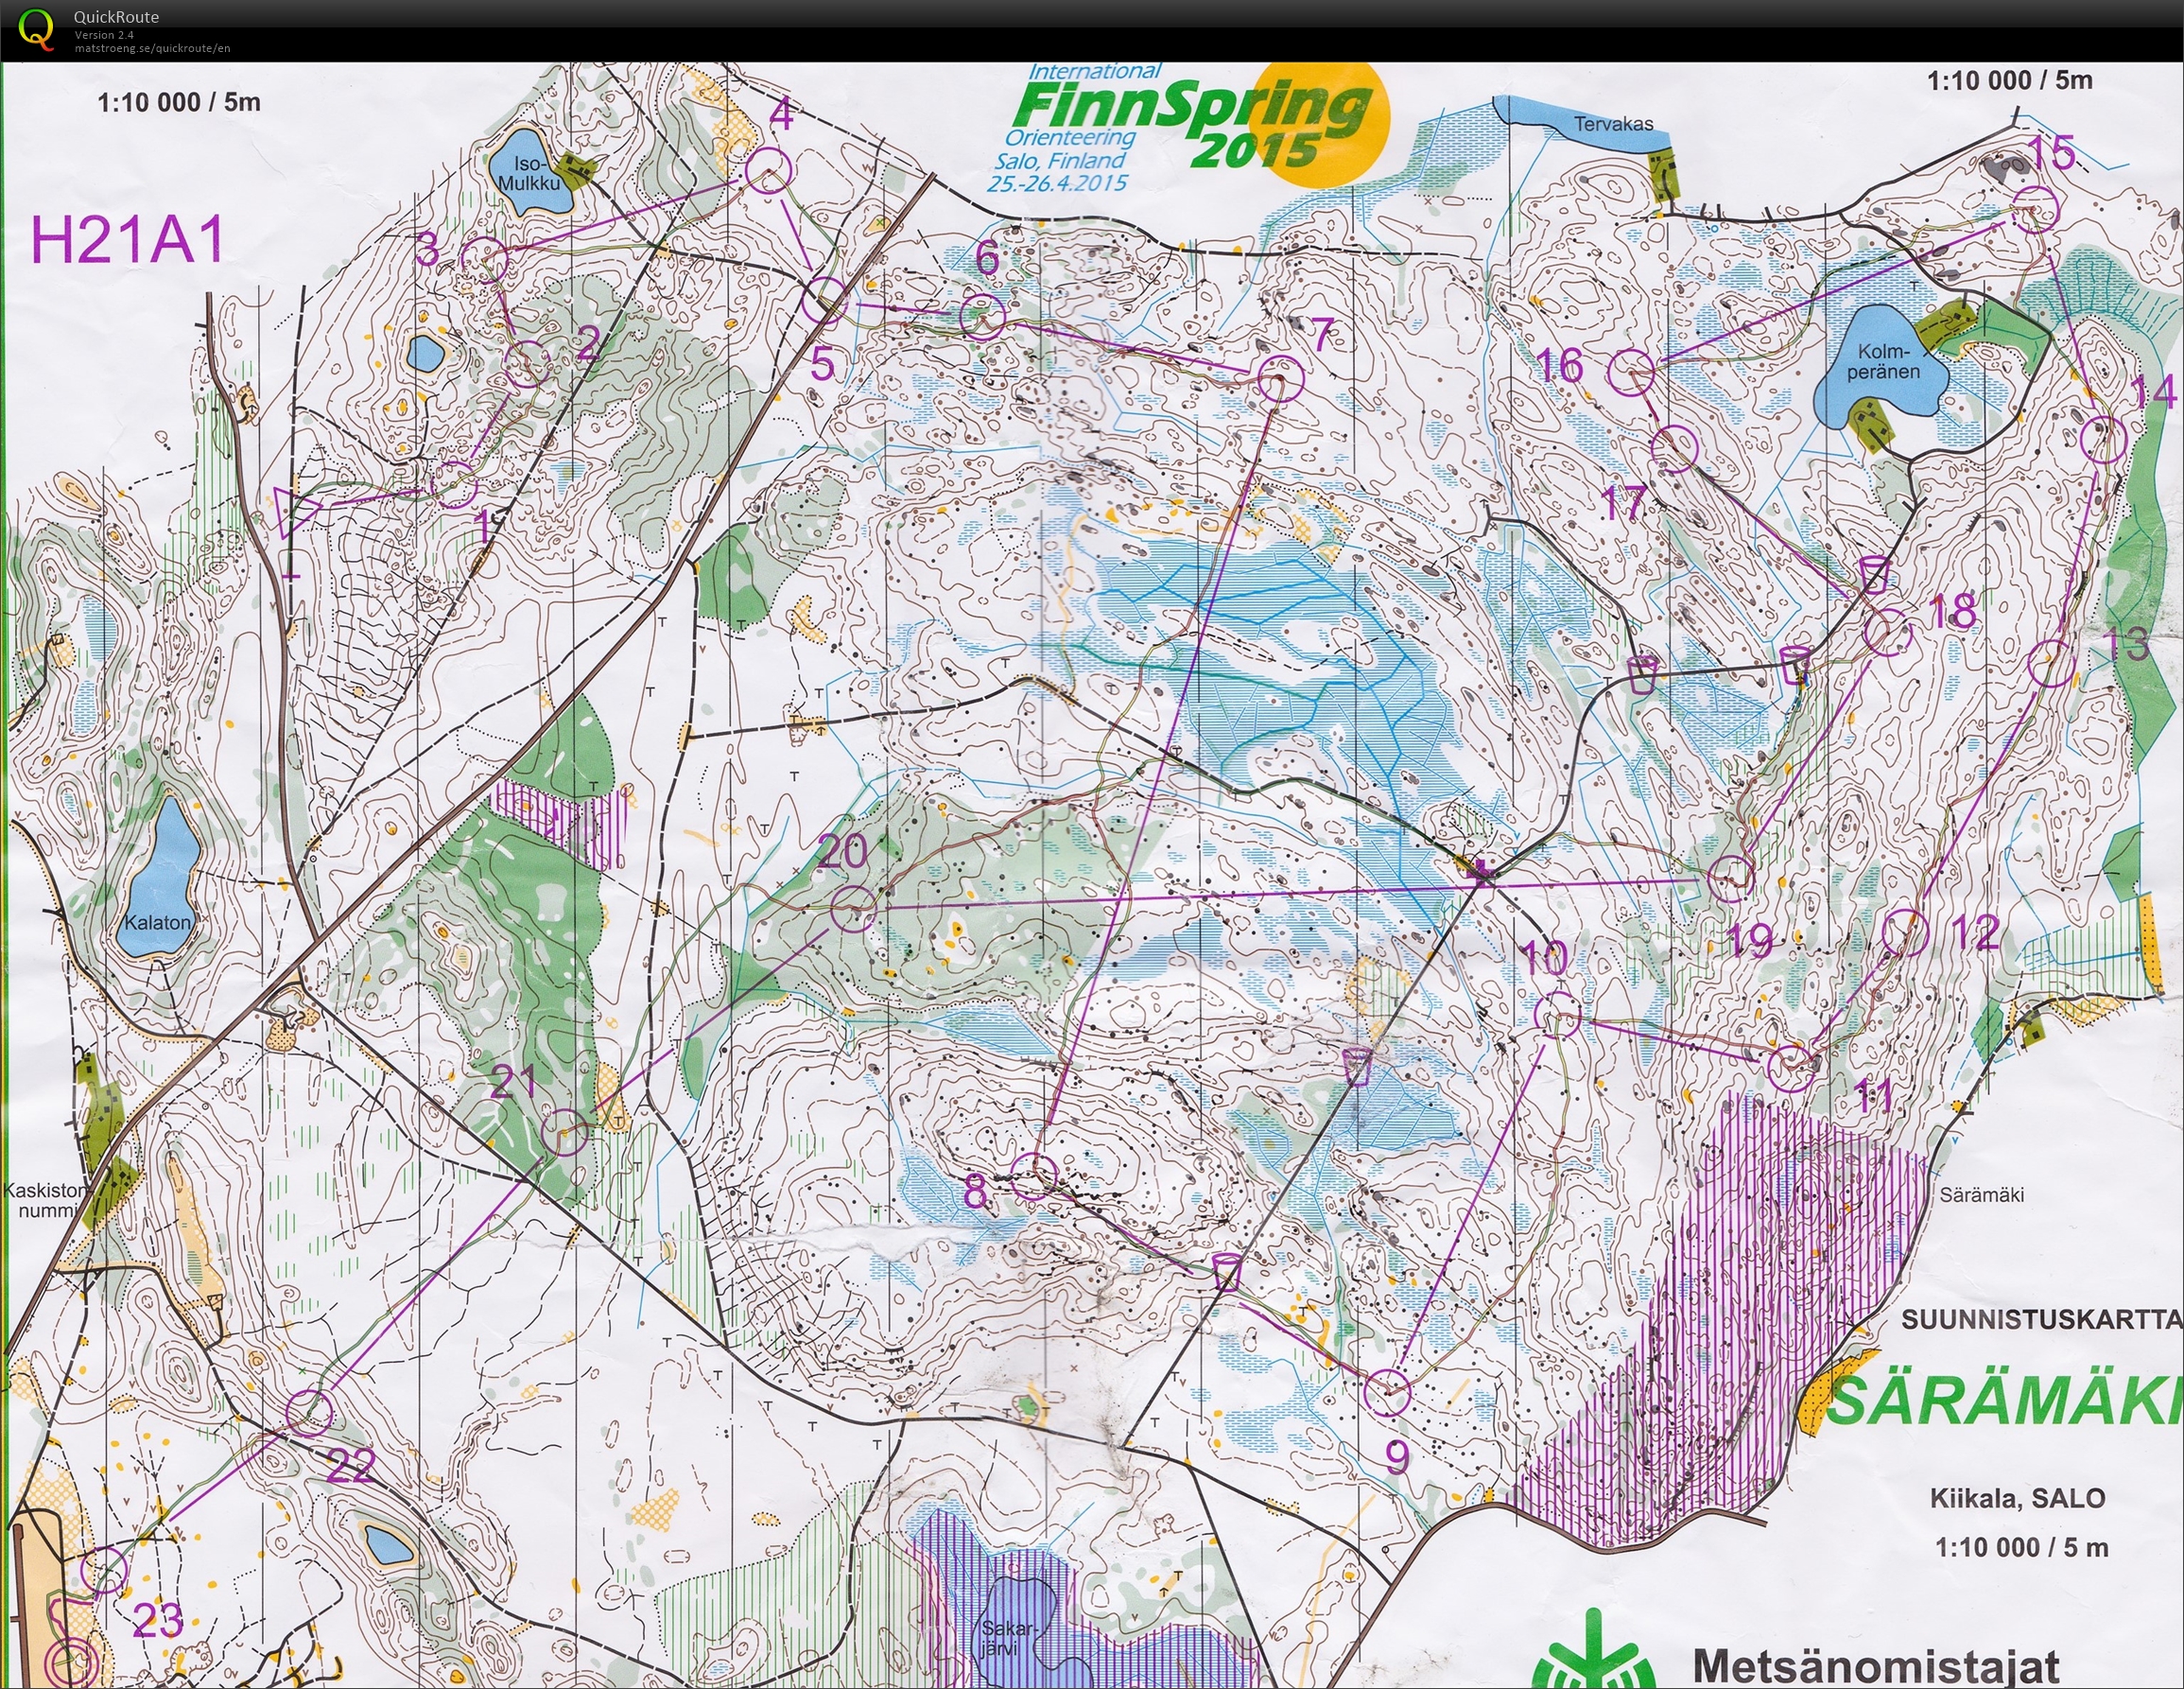The height and width of the screenshot is (1689, 2184).
Task: Click the H21A1 course class label
Action: click(x=127, y=240)
